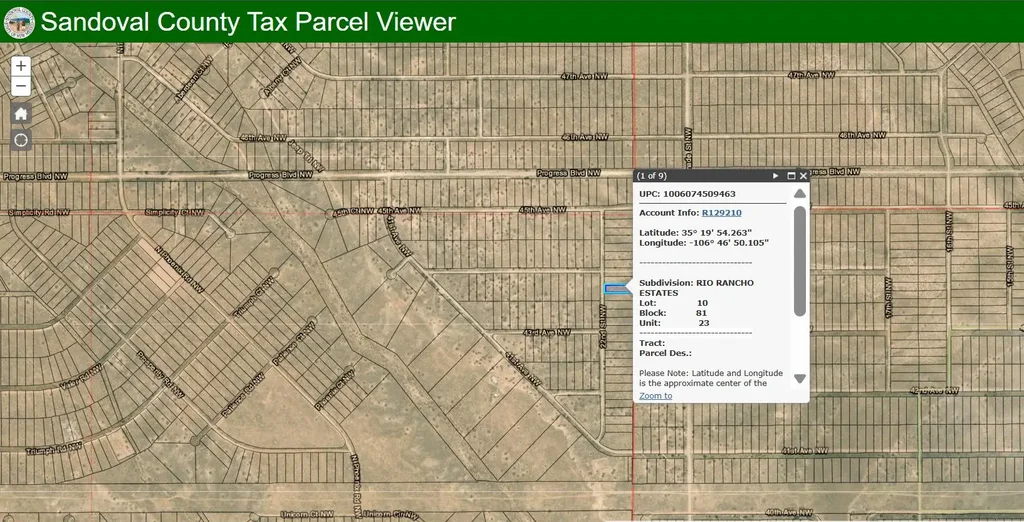Find my location on the map
Viewport: 1024px width, 522px height.
pos(21,139)
